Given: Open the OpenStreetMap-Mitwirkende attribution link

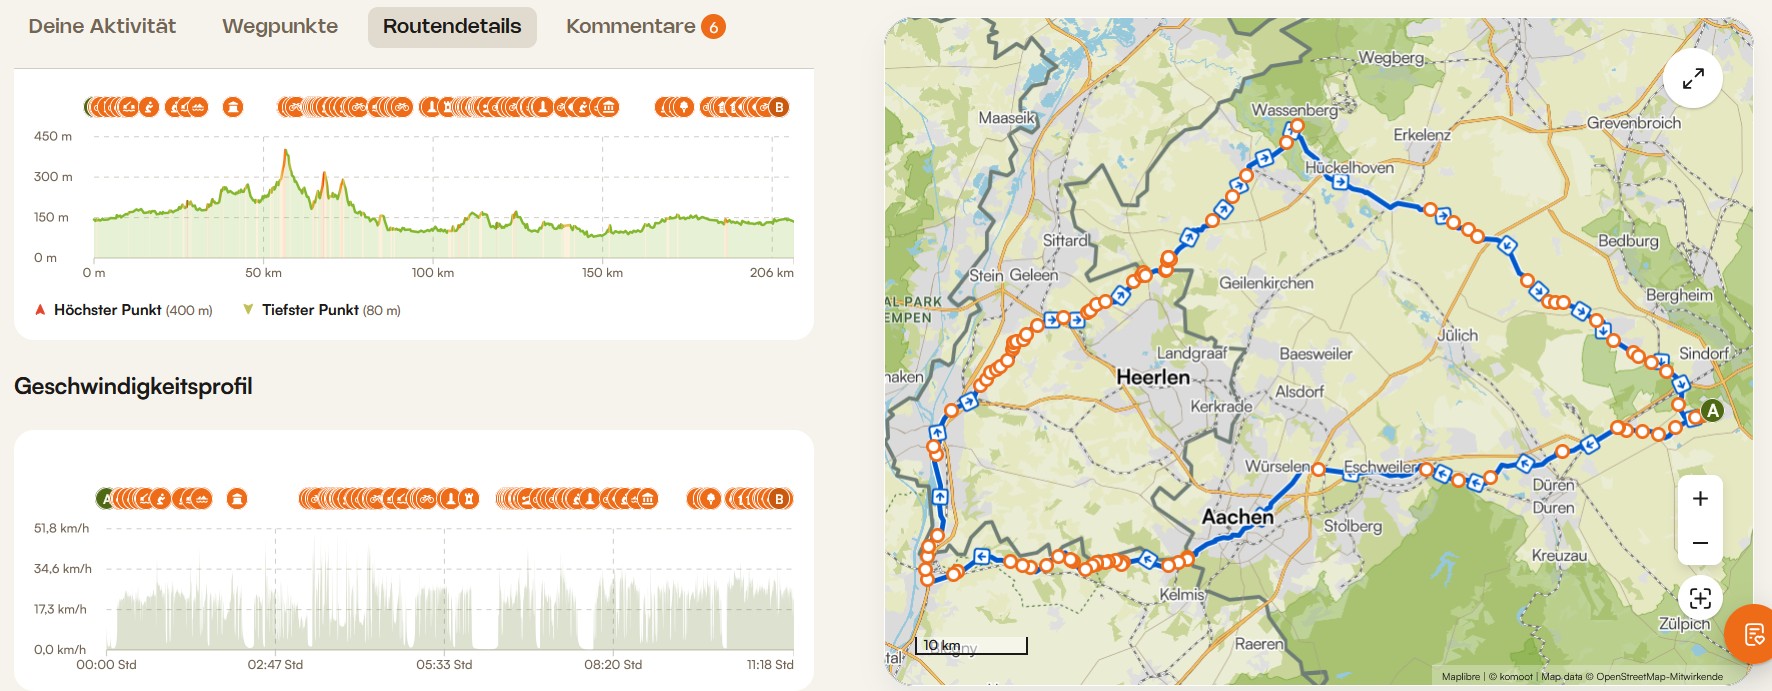Looking at the screenshot, I should tap(1659, 677).
